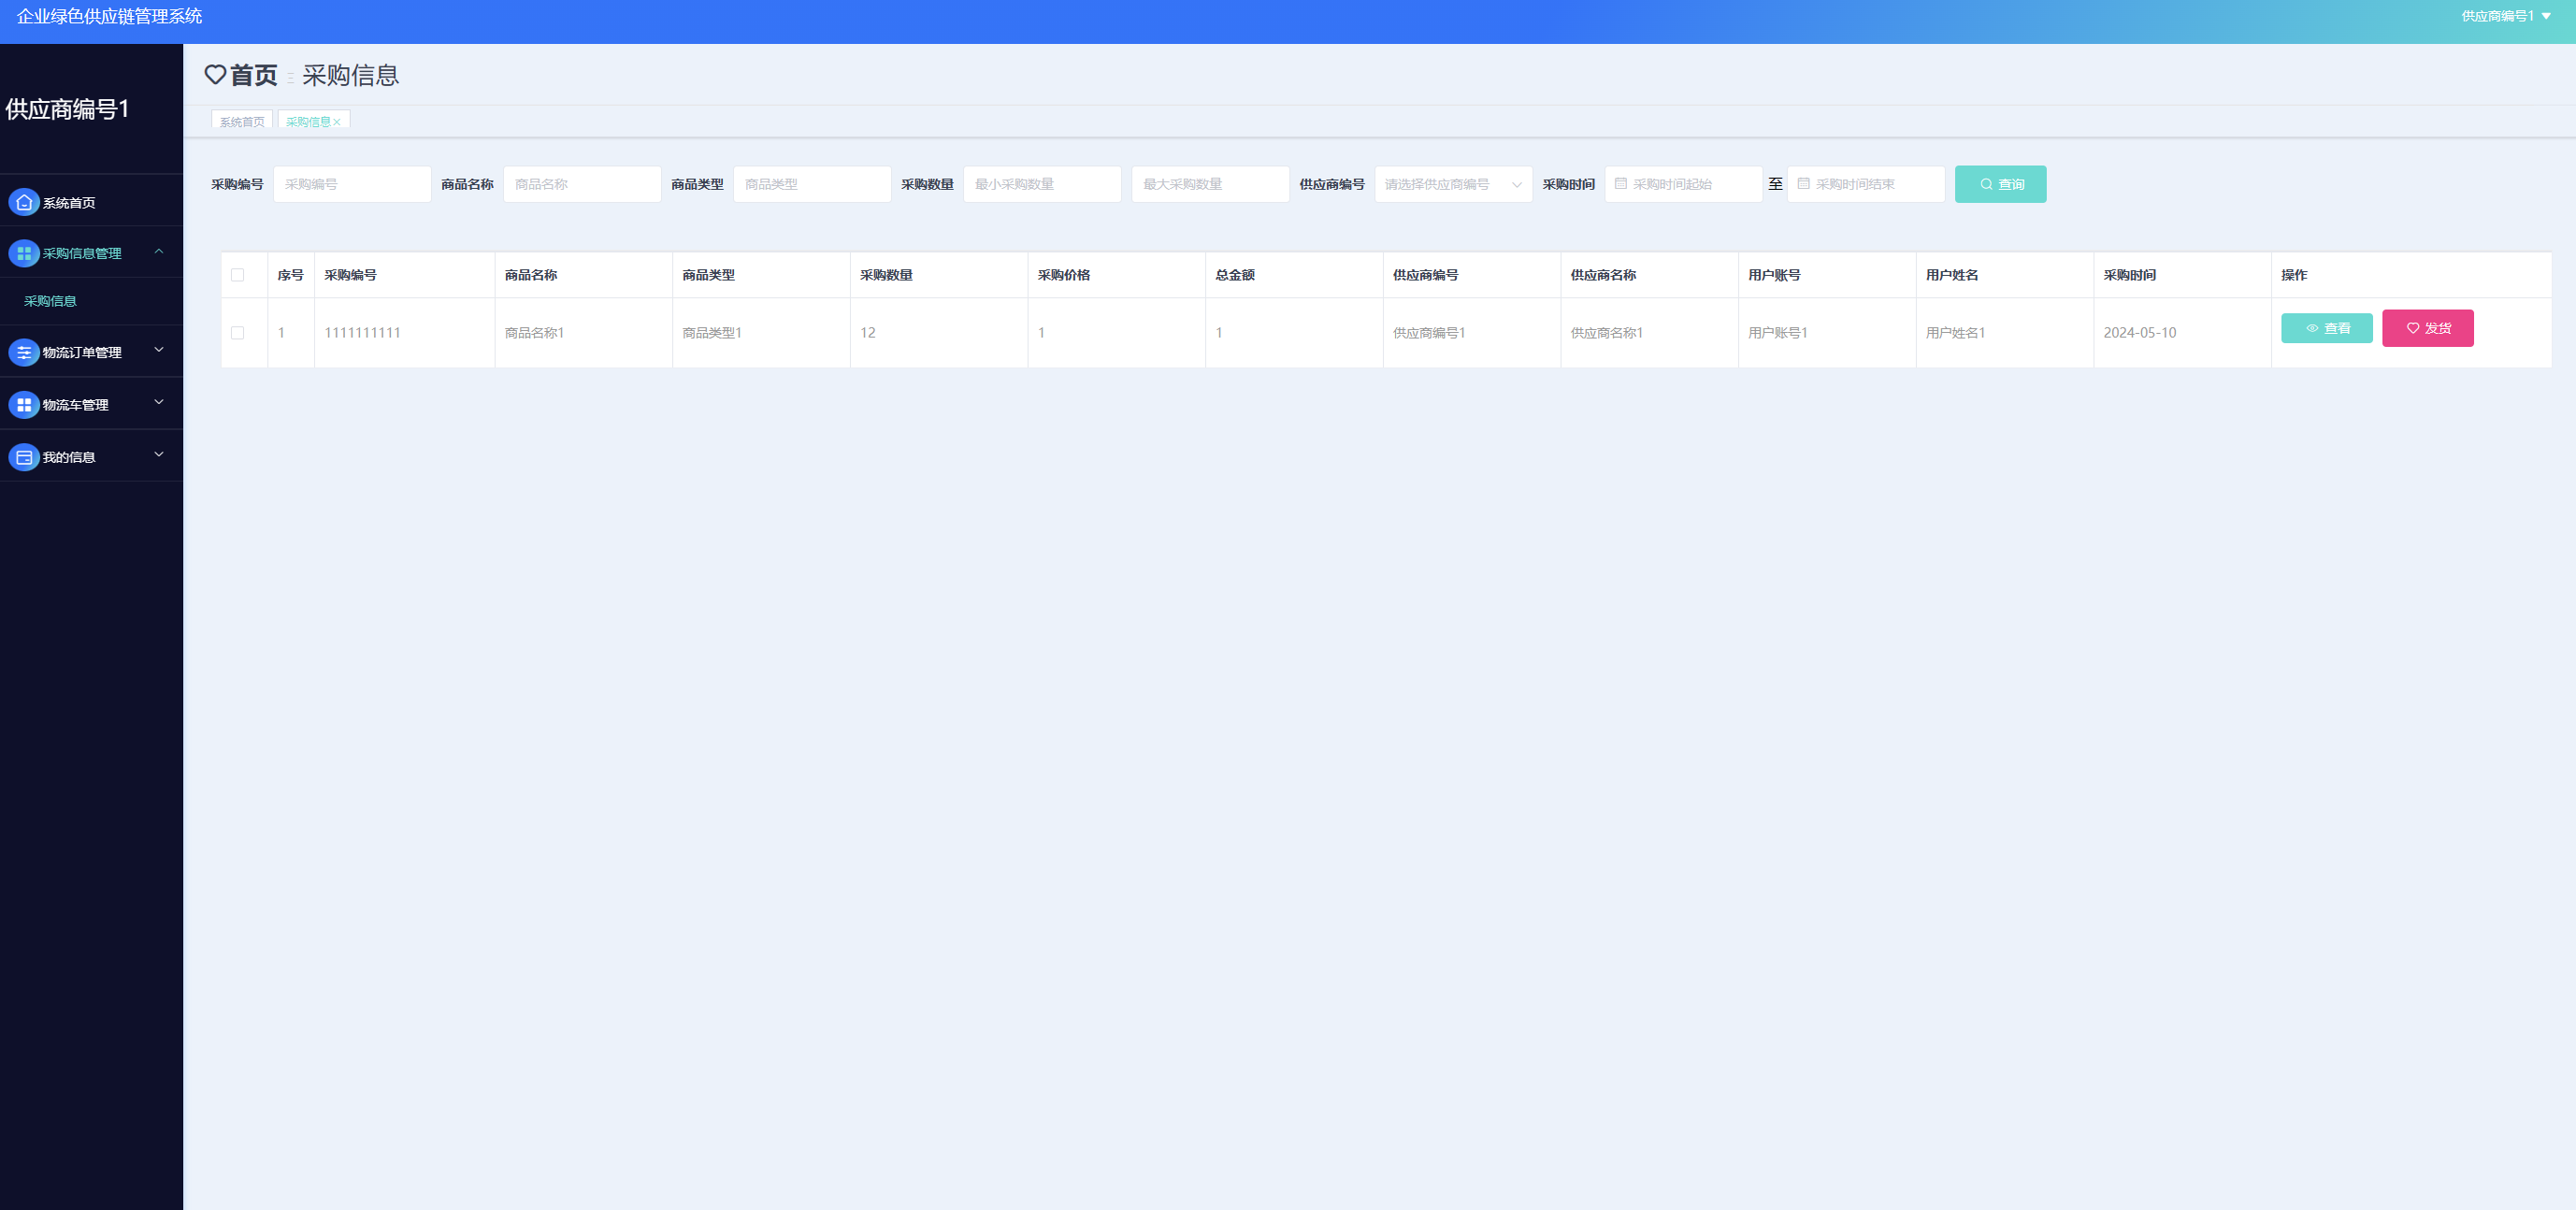Click the system home house icon

[24, 202]
